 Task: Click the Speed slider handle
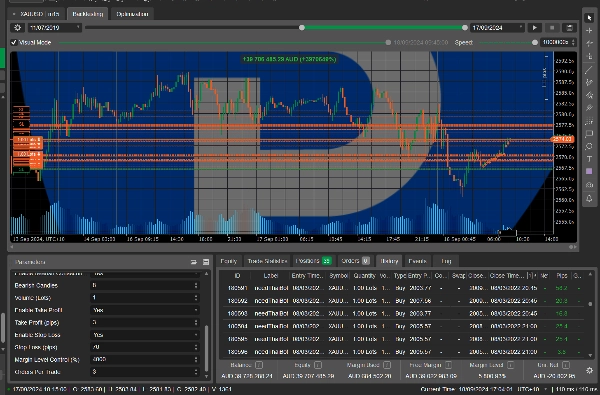[x=535, y=42]
